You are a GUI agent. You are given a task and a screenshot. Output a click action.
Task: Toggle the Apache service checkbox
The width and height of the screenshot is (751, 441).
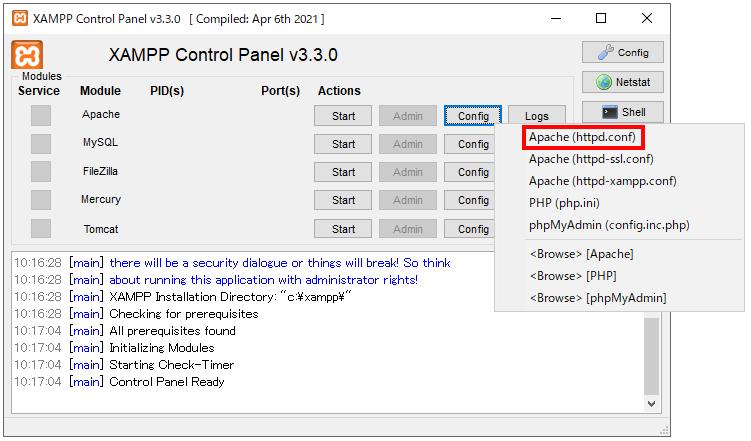tap(41, 115)
